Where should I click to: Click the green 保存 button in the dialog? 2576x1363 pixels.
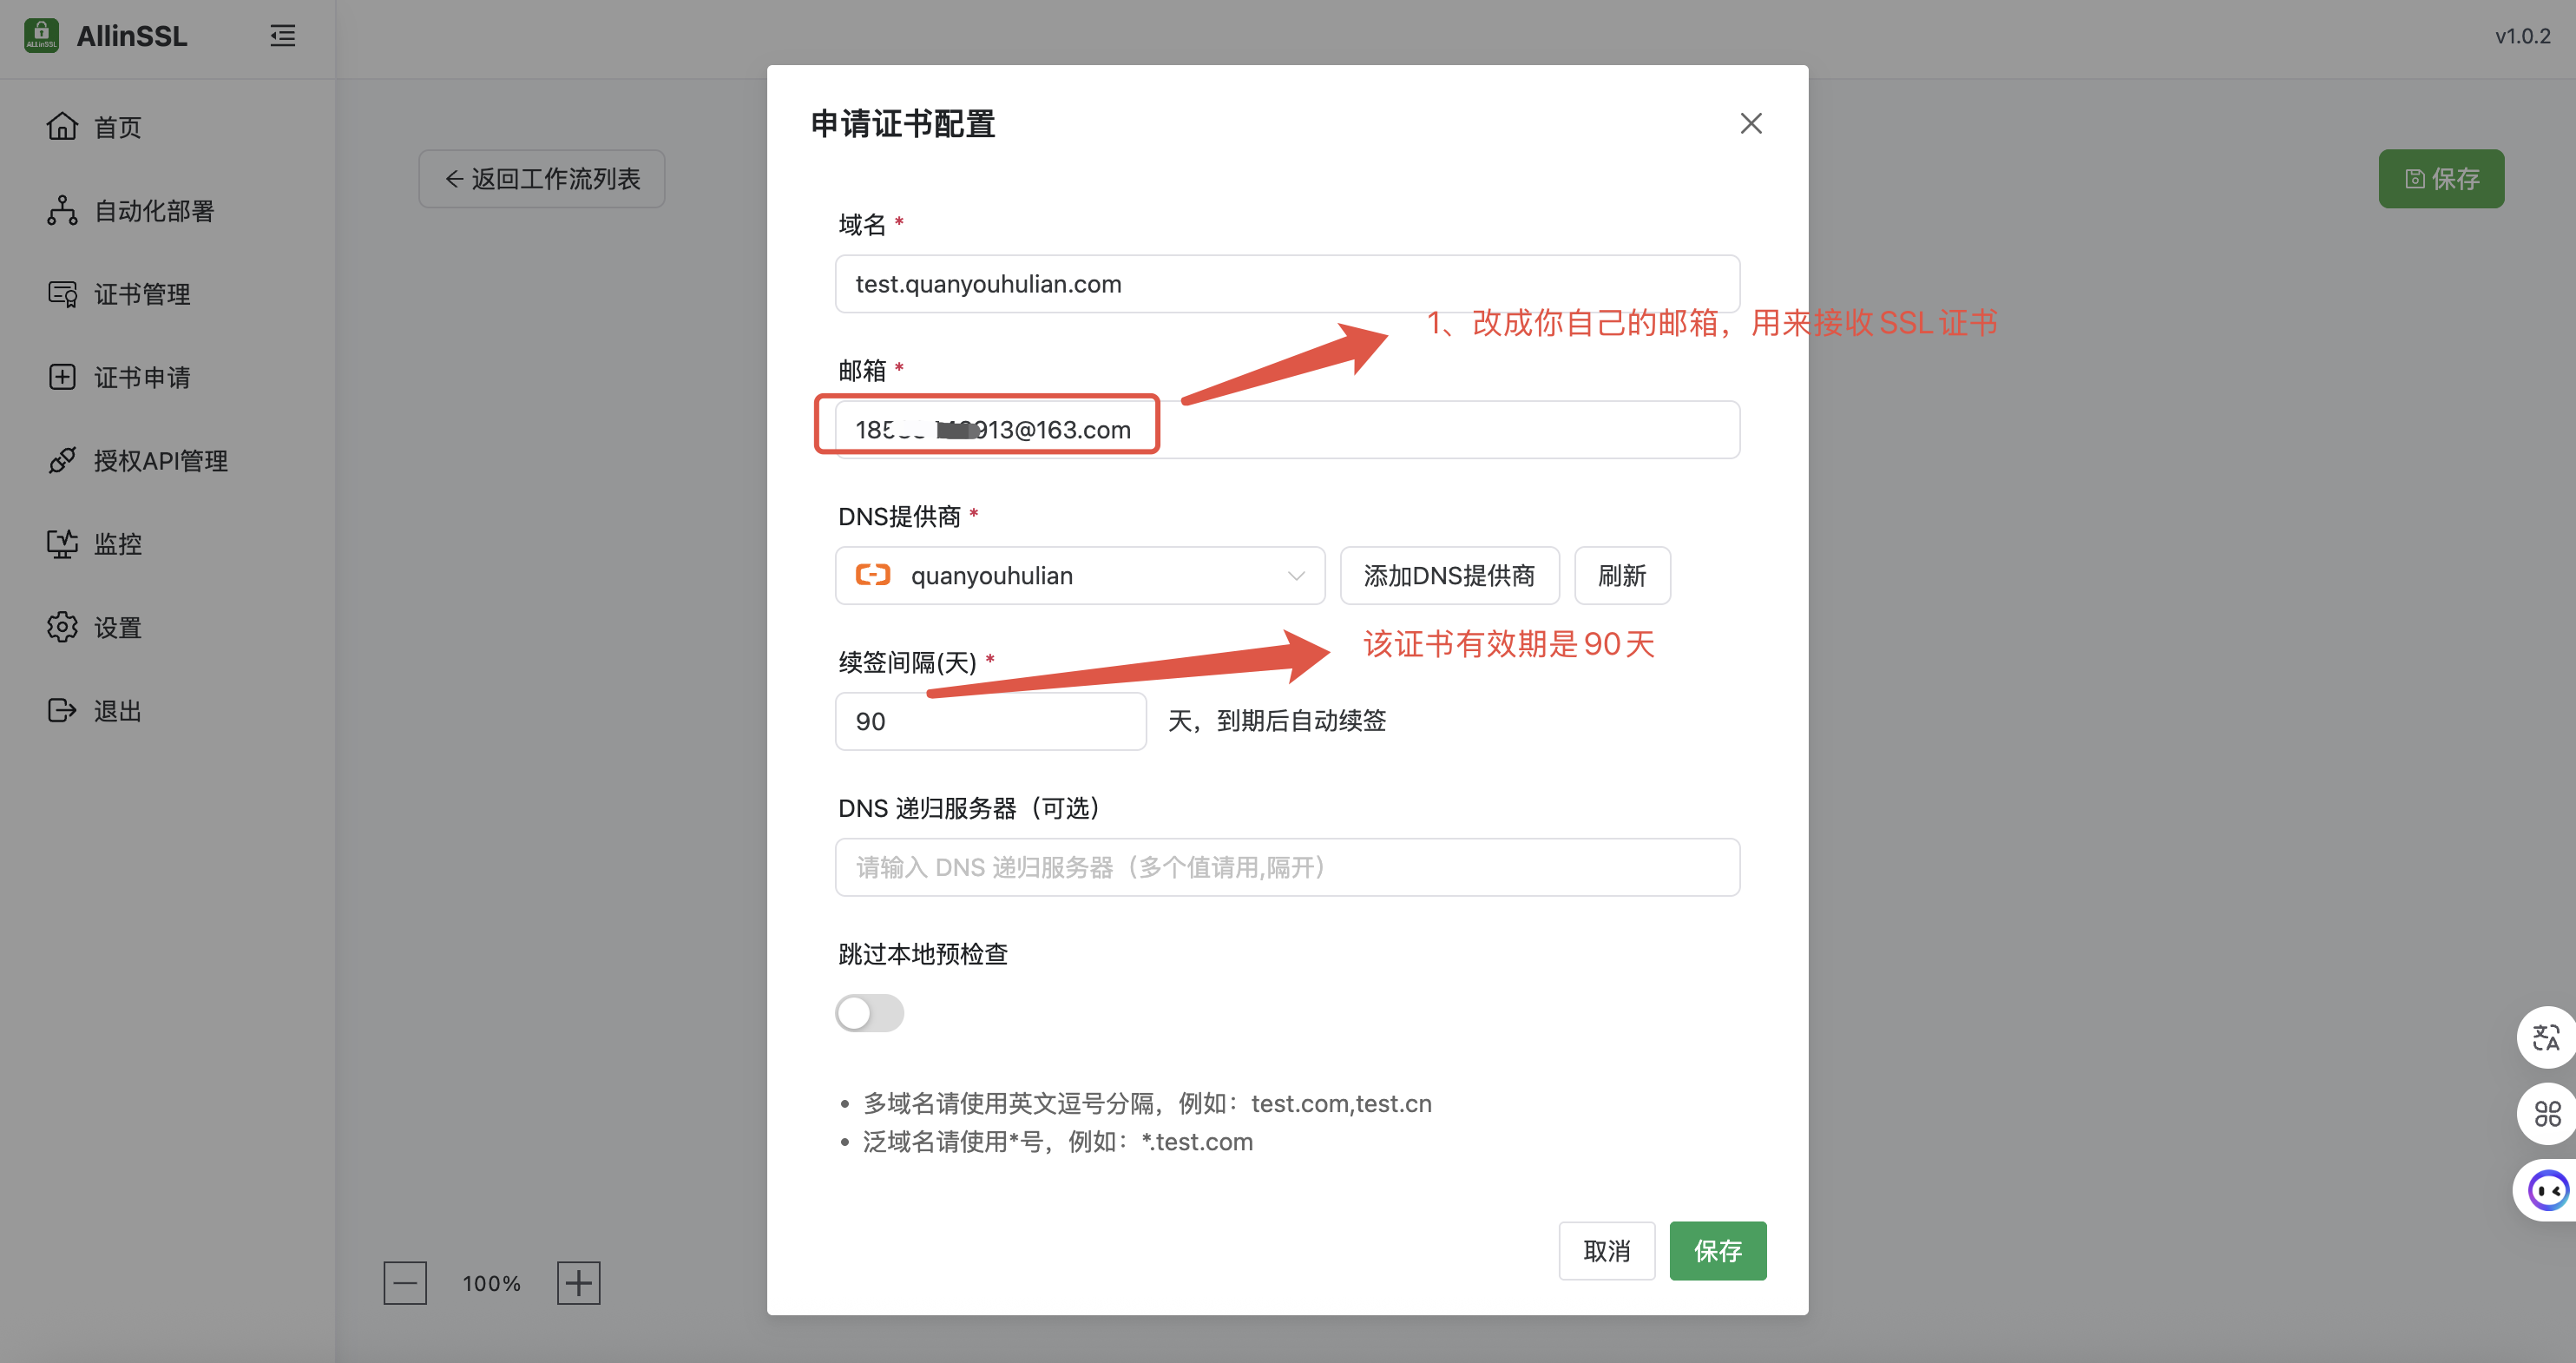tap(1717, 1250)
